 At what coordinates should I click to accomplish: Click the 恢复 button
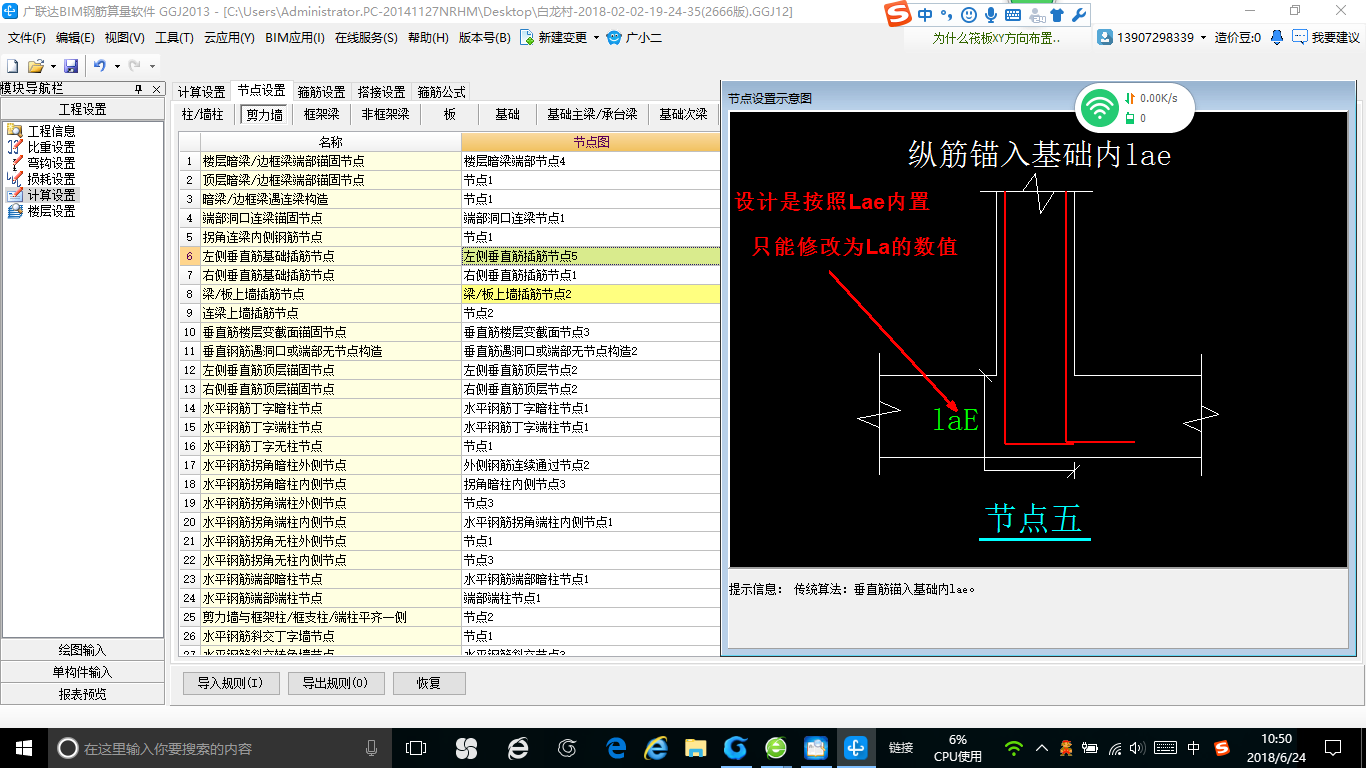click(429, 684)
